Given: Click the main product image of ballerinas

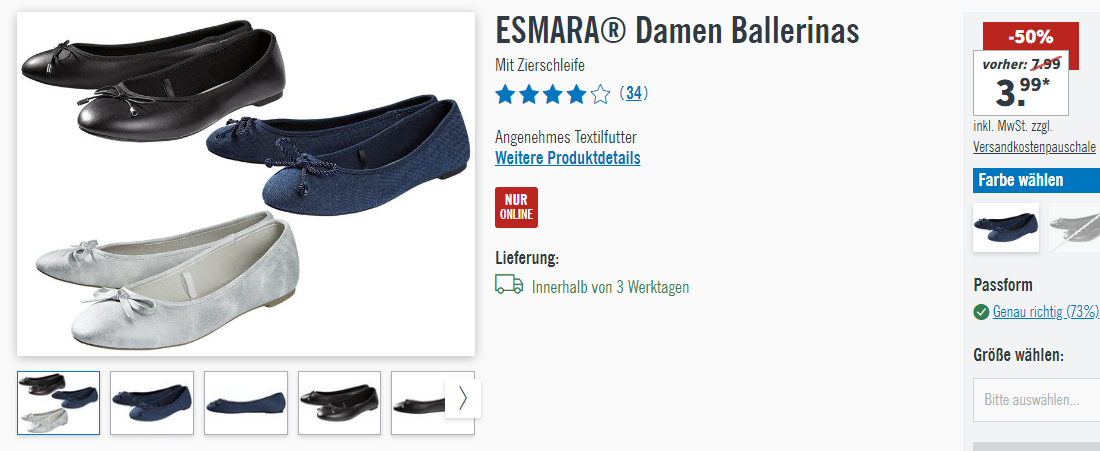Looking at the screenshot, I should (x=246, y=184).
